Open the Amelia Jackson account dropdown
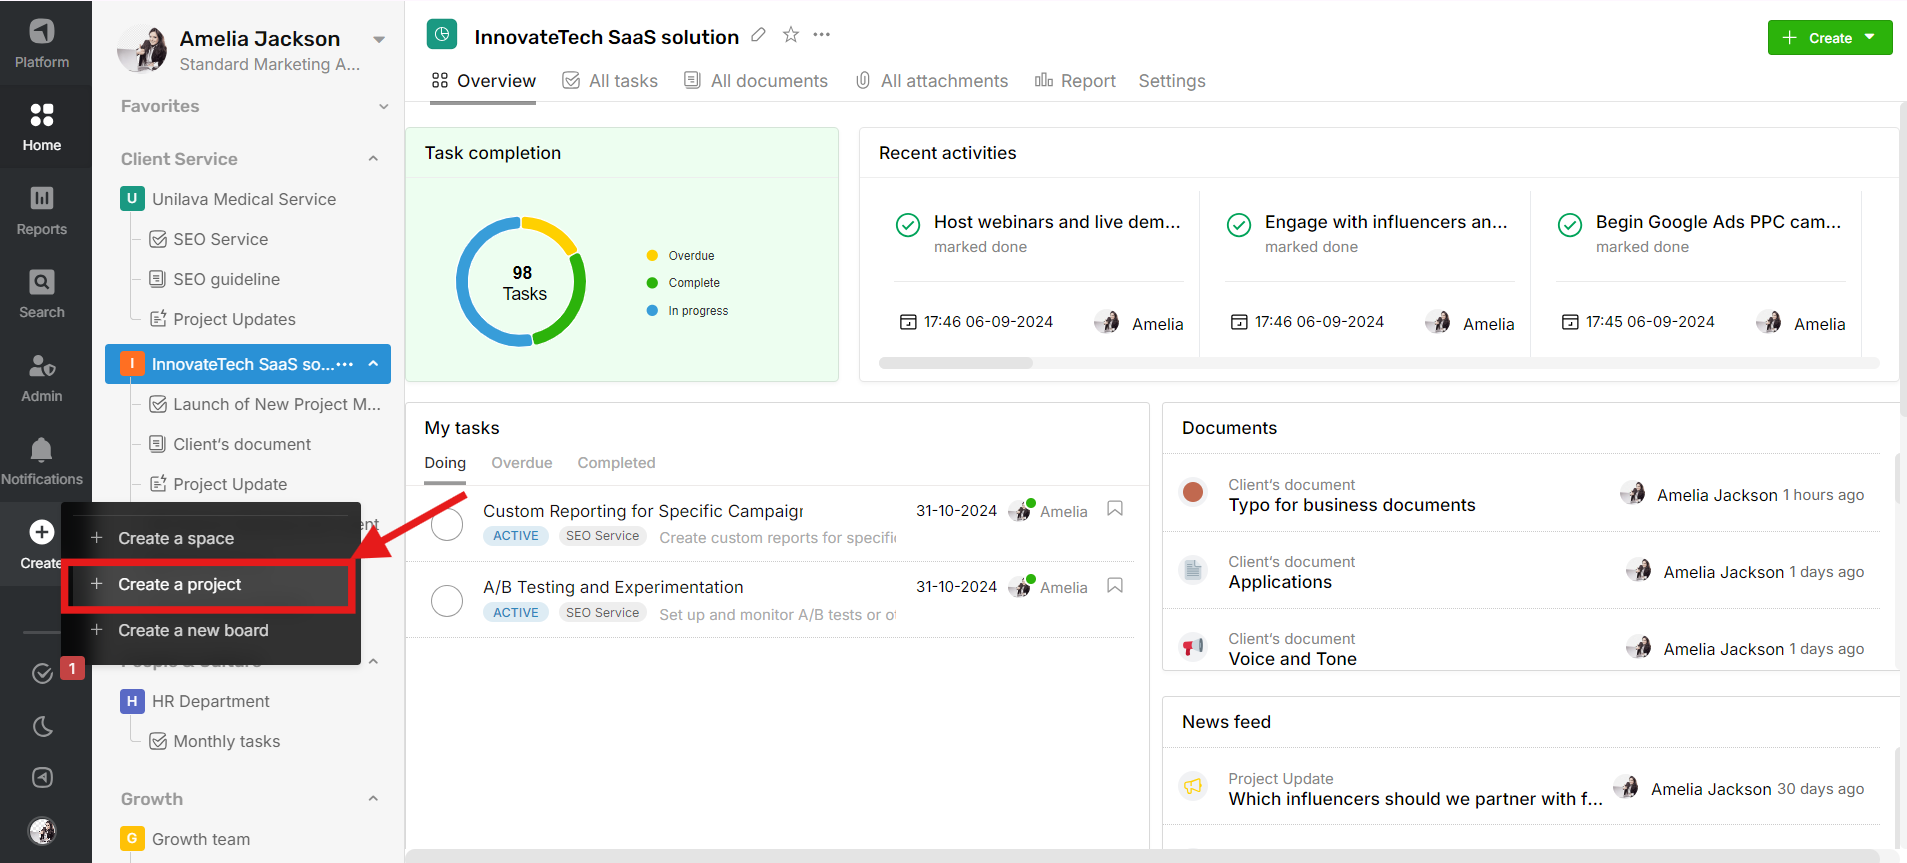Image resolution: width=1907 pixels, height=863 pixels. pos(379,40)
